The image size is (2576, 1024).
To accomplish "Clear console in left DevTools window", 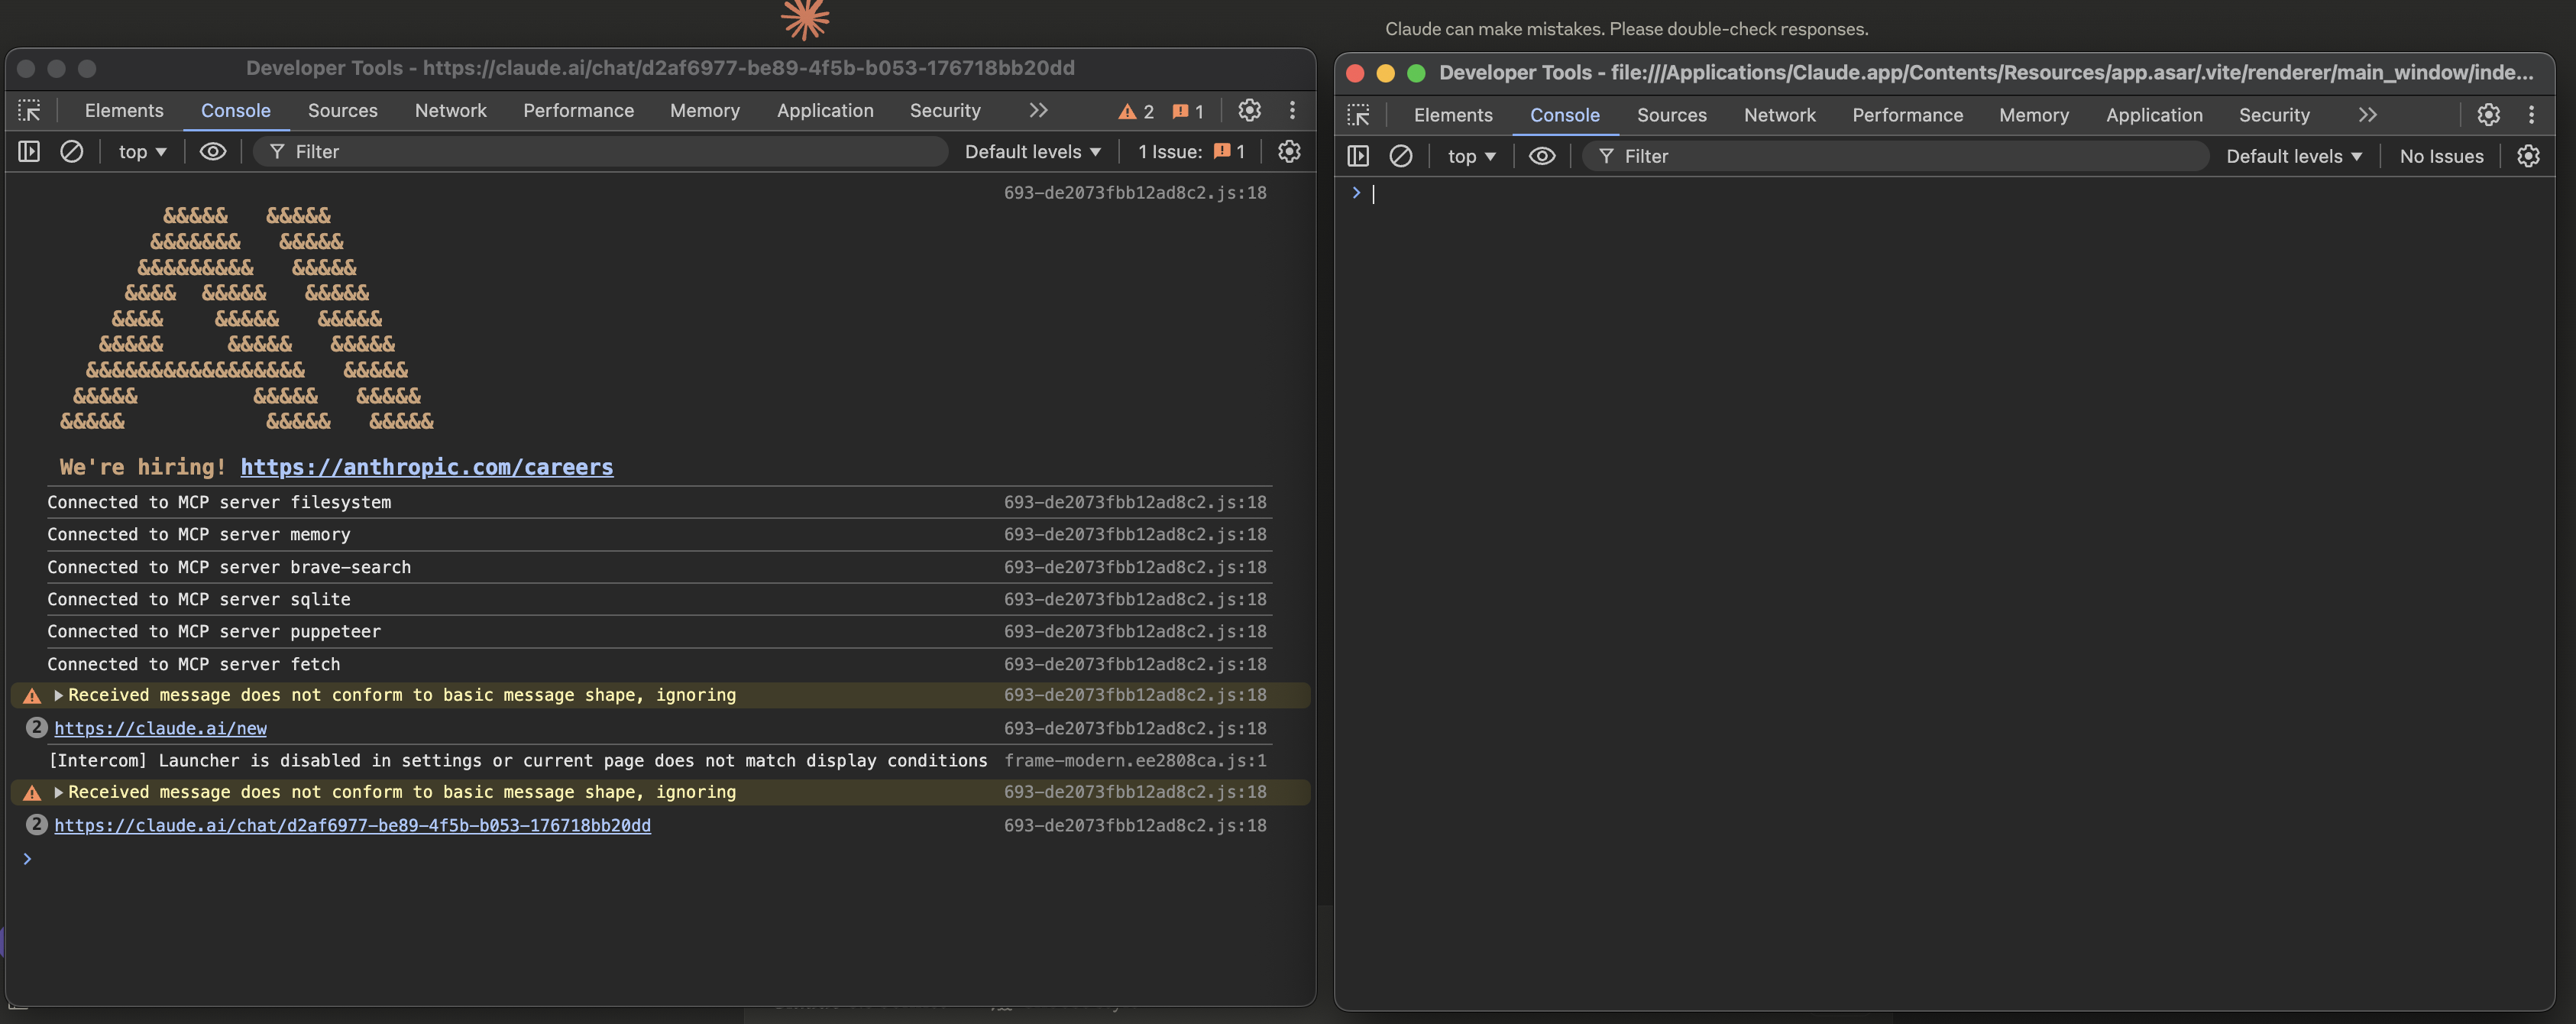I will 71,151.
